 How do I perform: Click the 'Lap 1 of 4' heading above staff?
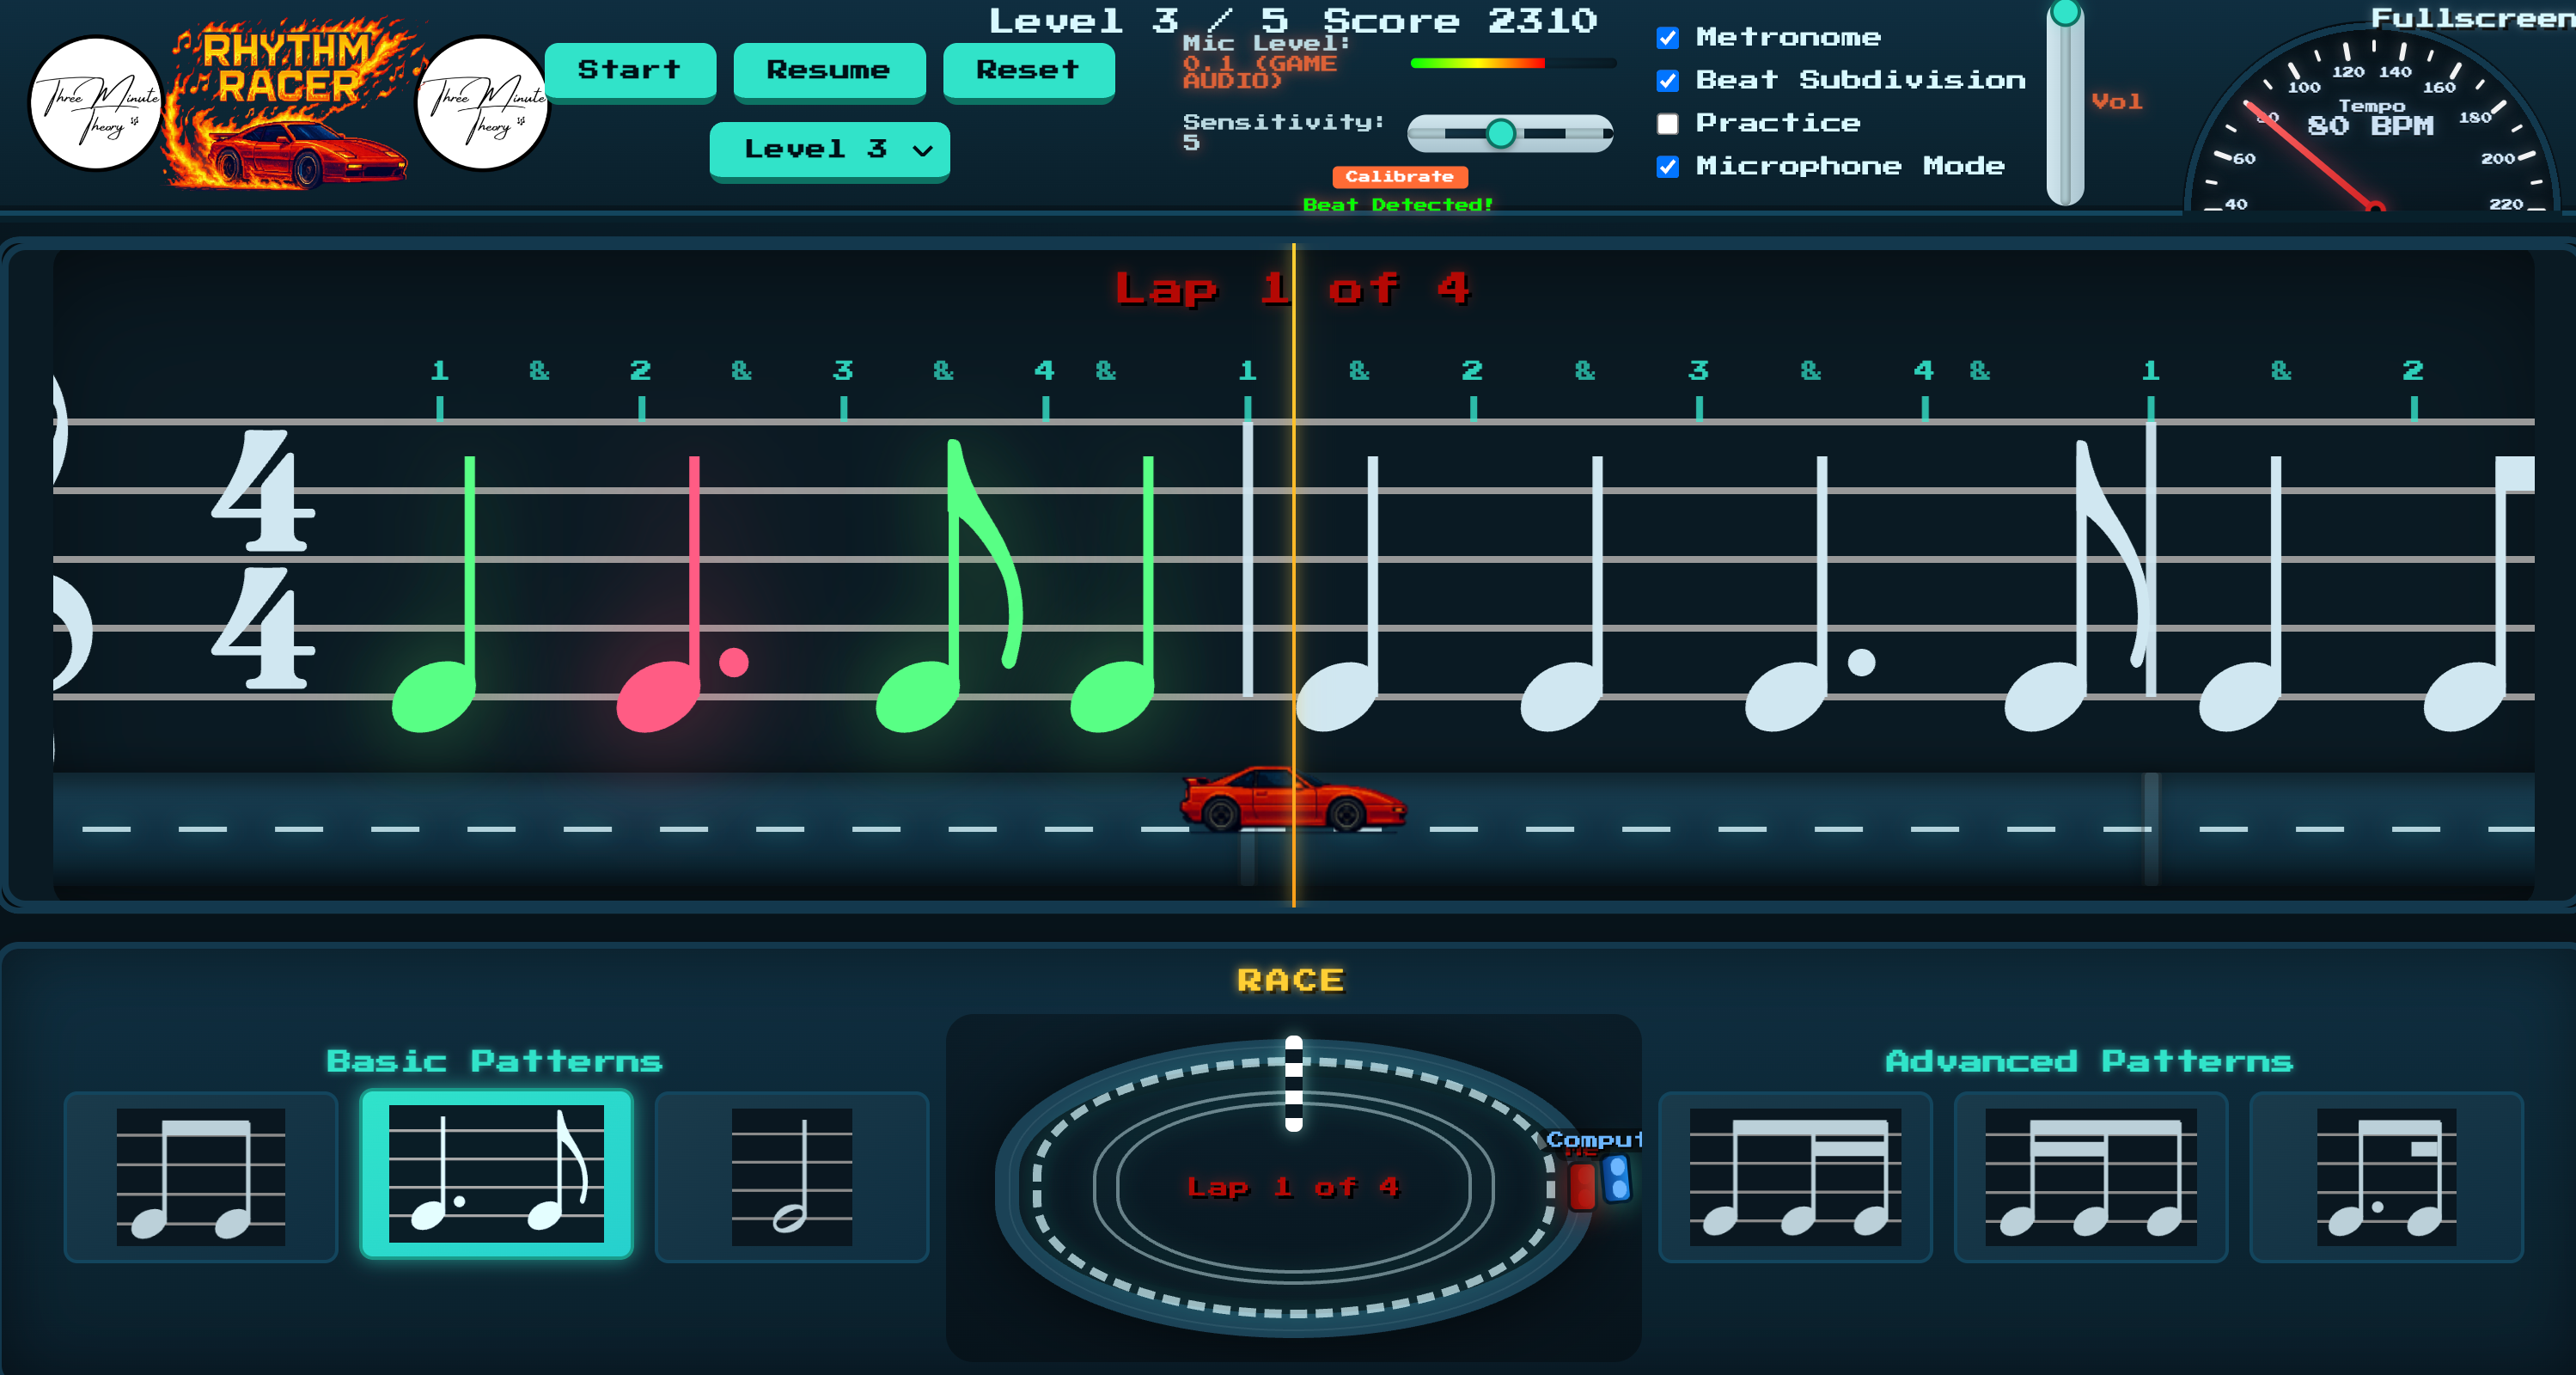coord(1292,289)
